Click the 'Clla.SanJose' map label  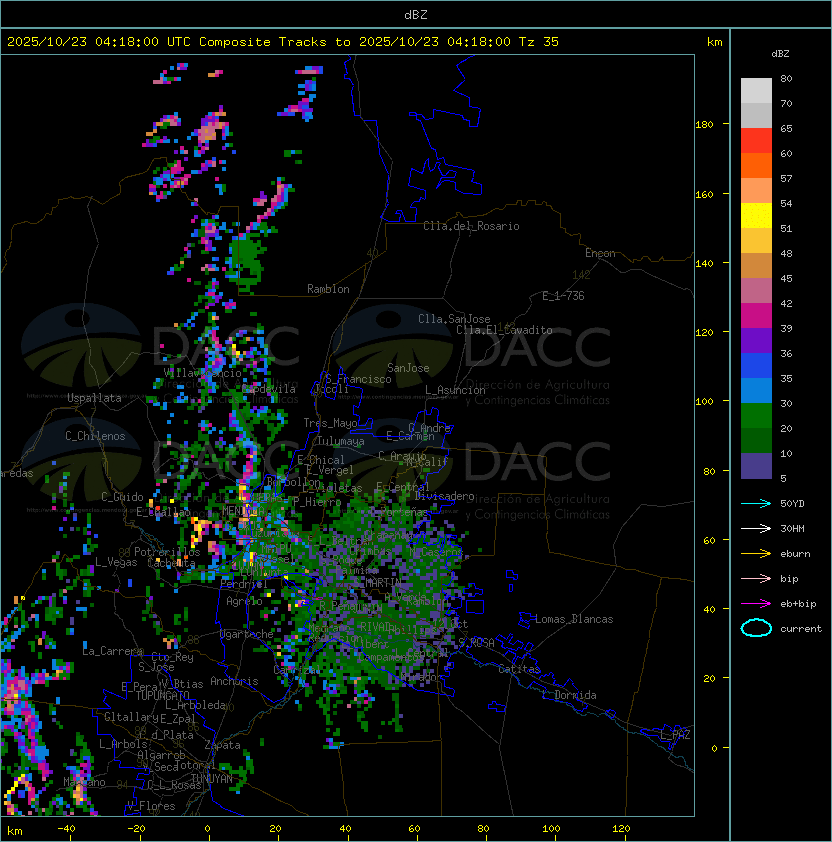454,319
